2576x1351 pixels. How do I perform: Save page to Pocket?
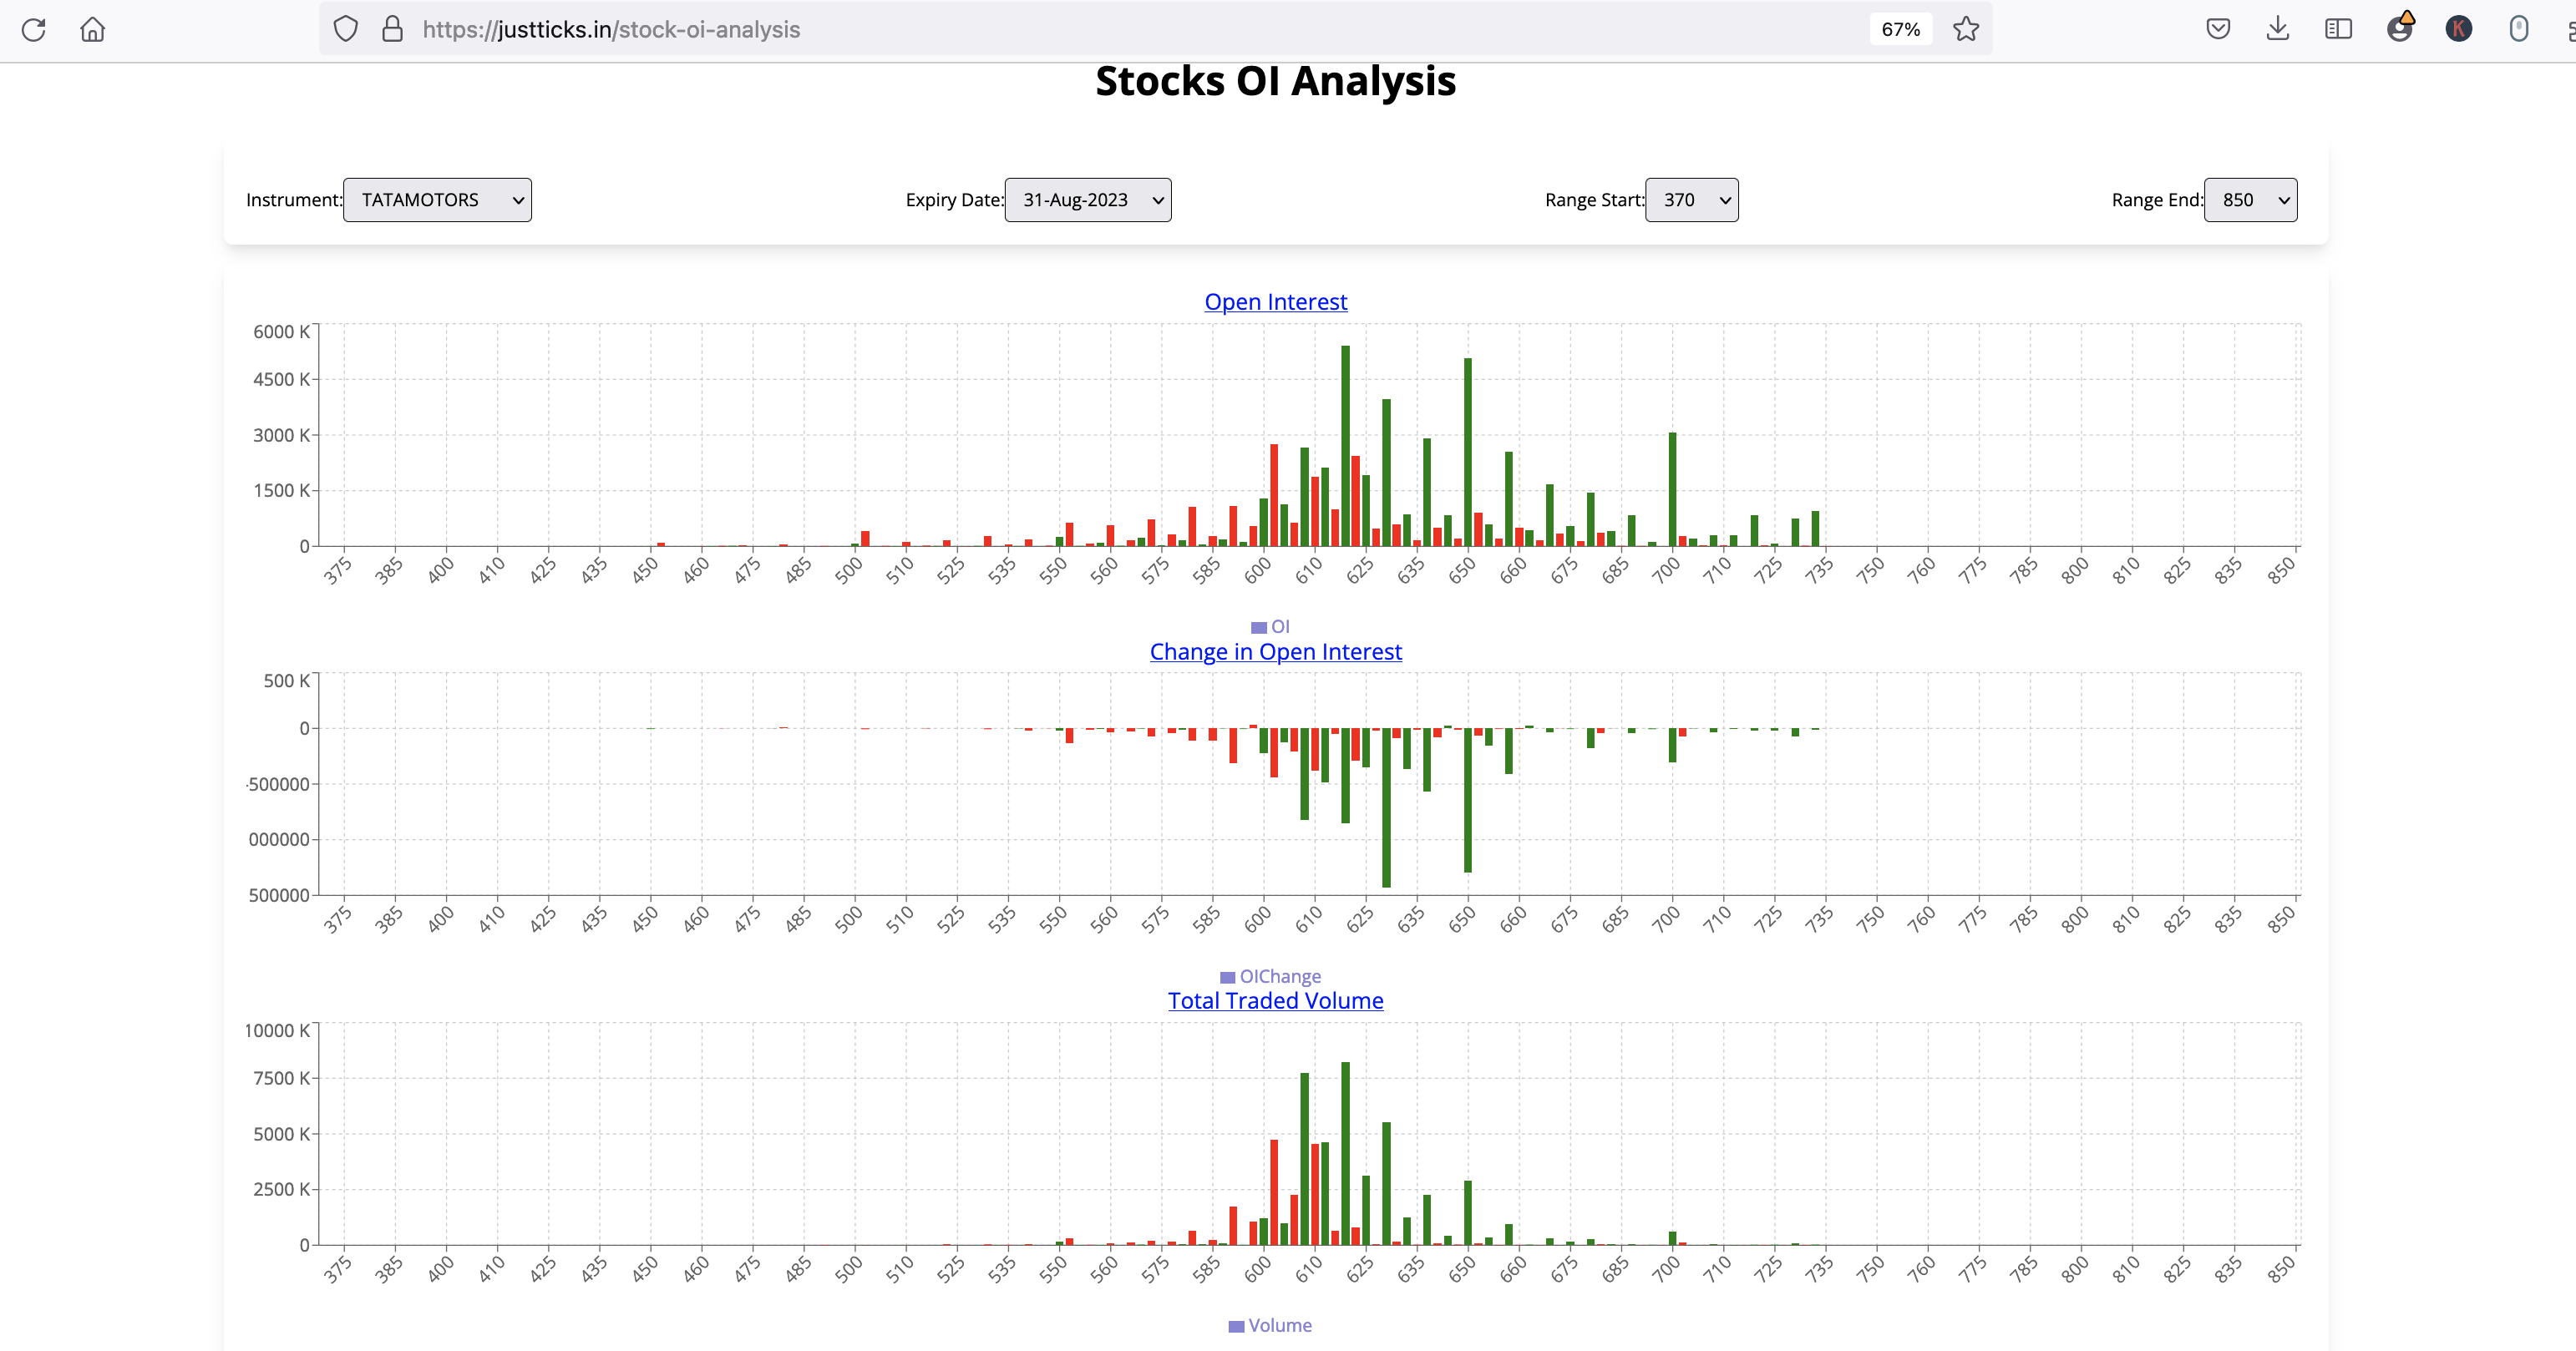click(x=2218, y=29)
